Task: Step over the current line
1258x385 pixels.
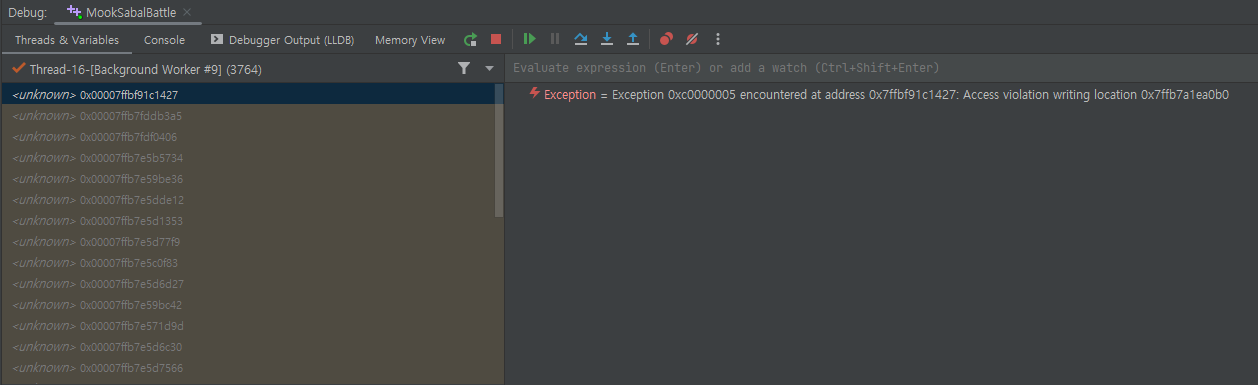Action: tap(581, 39)
